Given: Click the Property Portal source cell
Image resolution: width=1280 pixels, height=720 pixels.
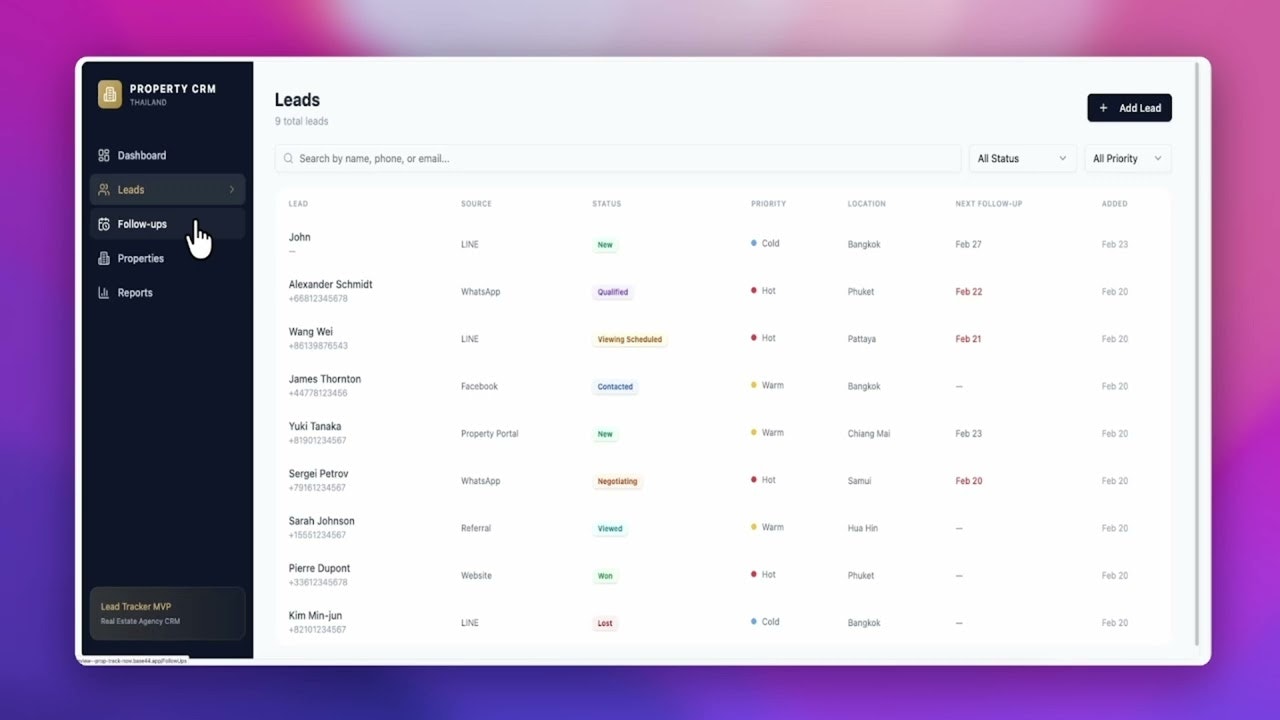Looking at the screenshot, I should pos(490,434).
